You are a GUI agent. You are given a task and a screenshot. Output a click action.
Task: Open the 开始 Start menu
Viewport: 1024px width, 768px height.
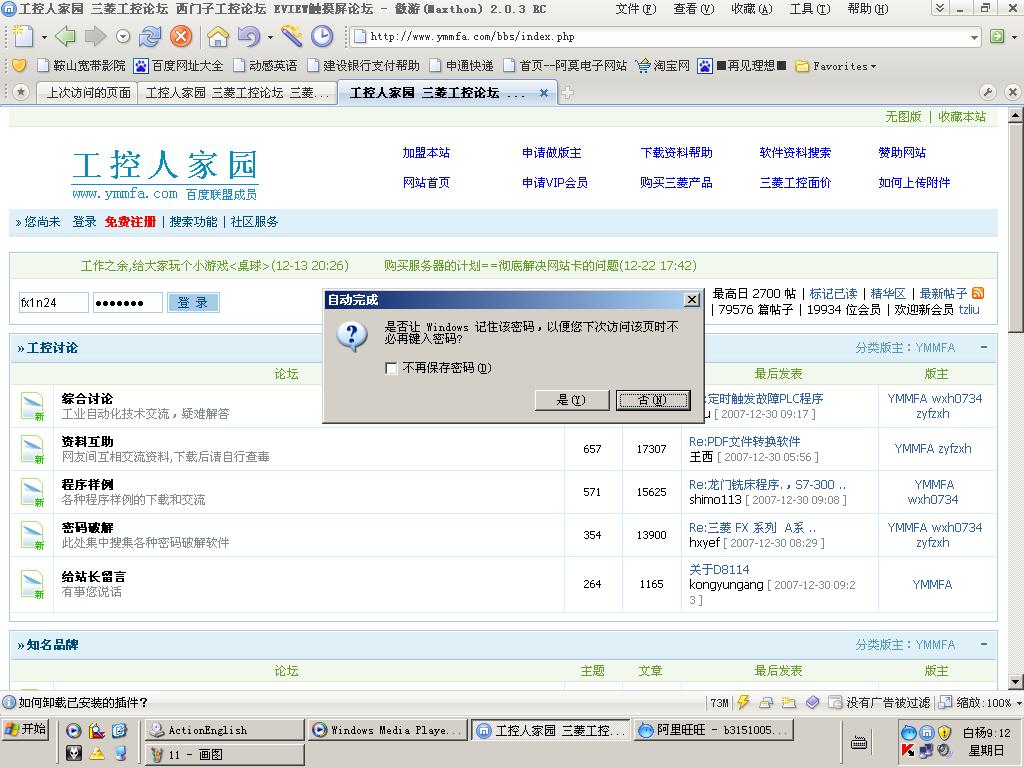pos(25,729)
